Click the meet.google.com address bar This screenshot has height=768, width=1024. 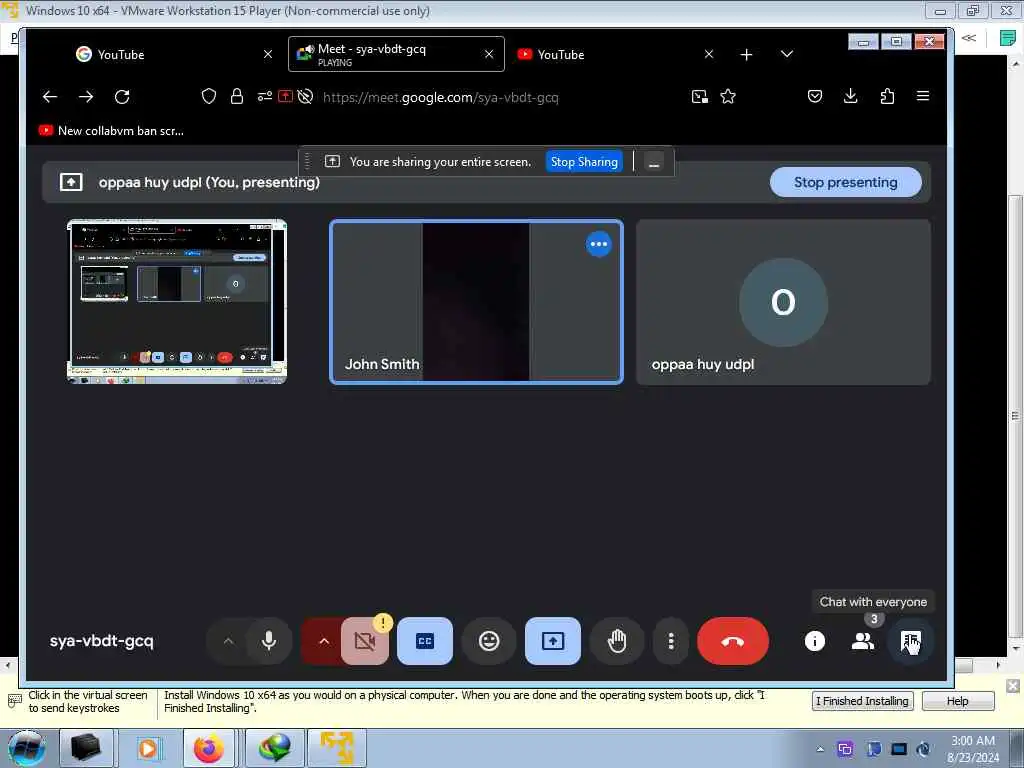click(441, 97)
